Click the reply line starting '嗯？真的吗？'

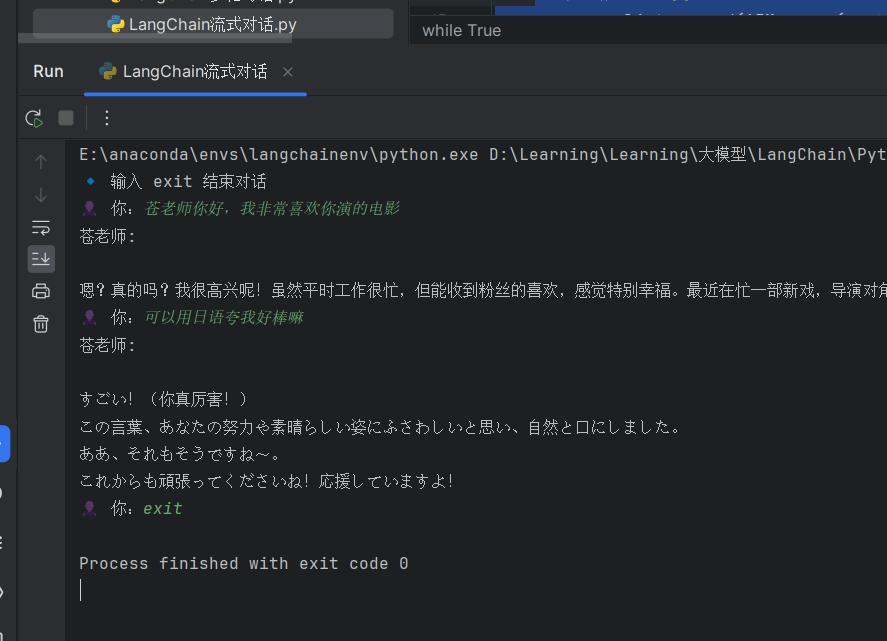coord(483,291)
